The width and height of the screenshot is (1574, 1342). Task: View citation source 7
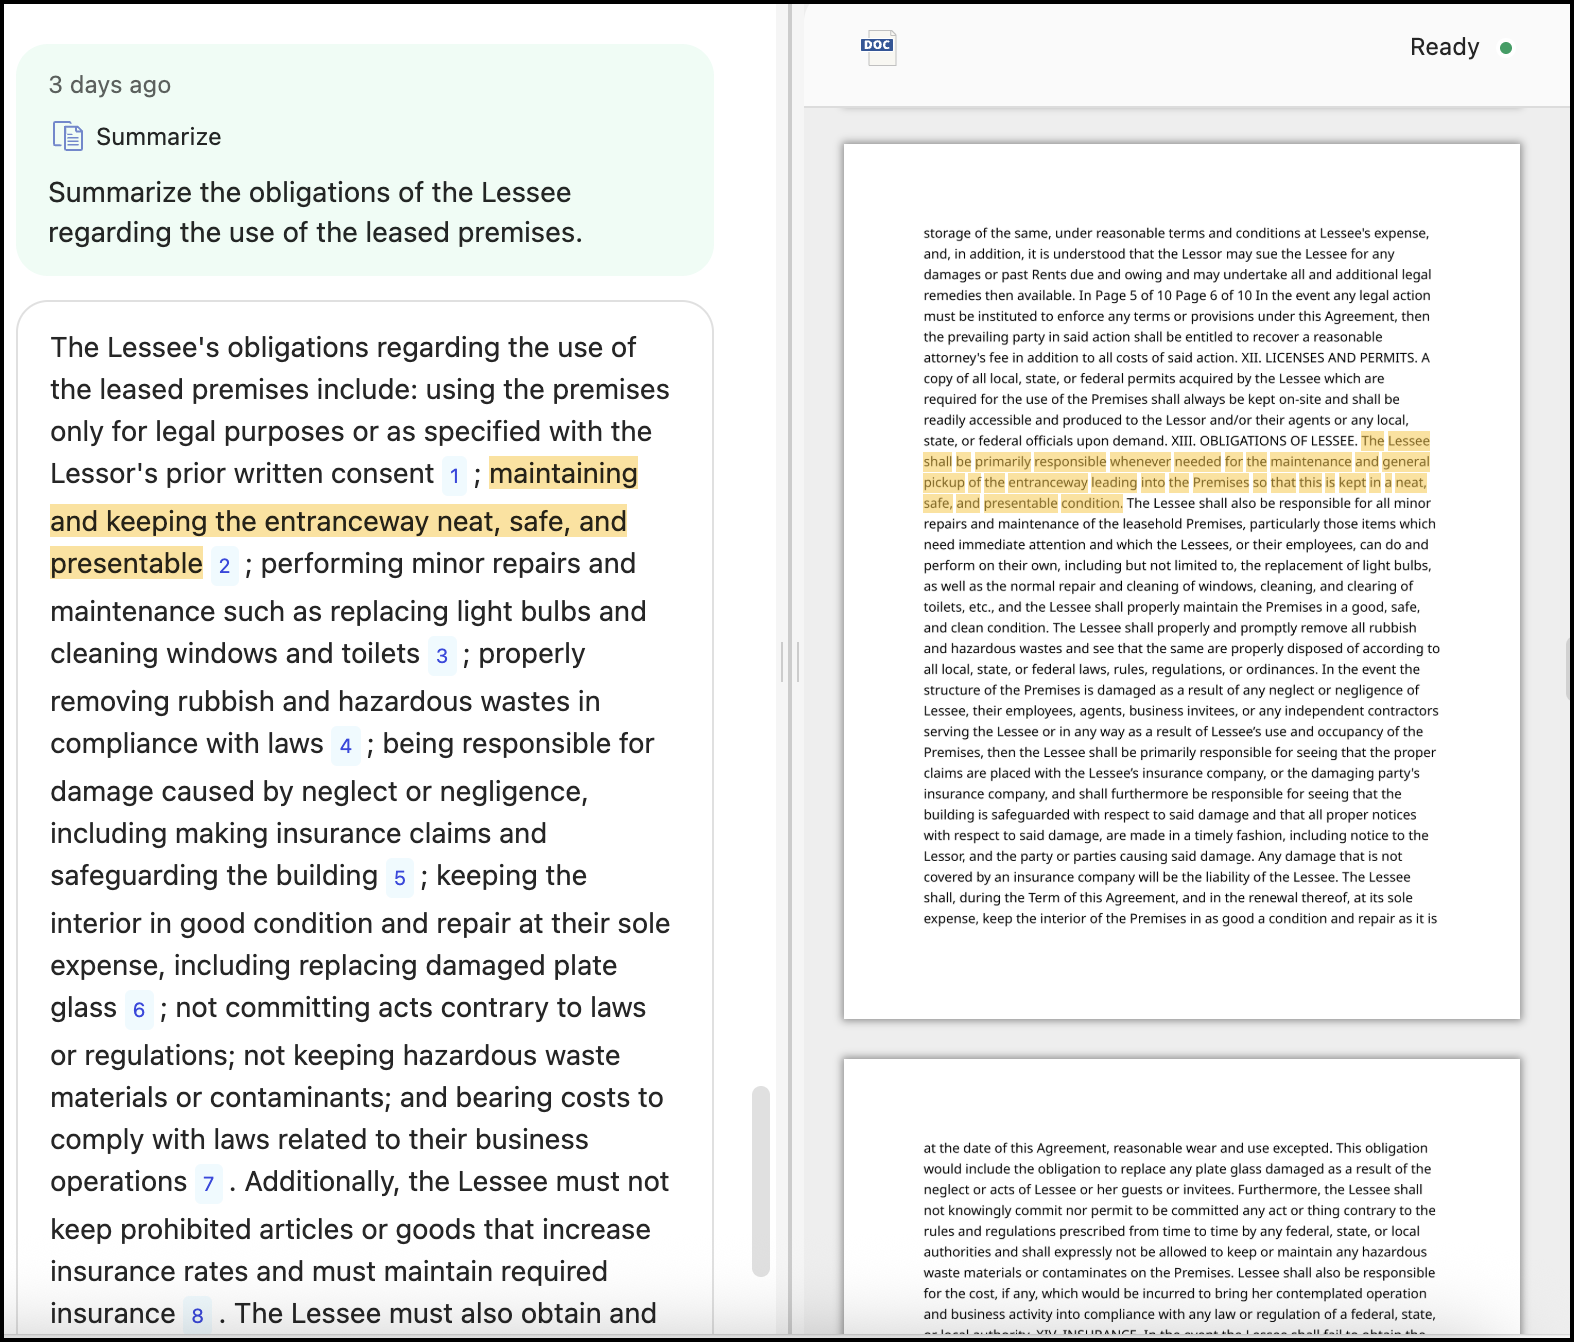click(208, 1184)
